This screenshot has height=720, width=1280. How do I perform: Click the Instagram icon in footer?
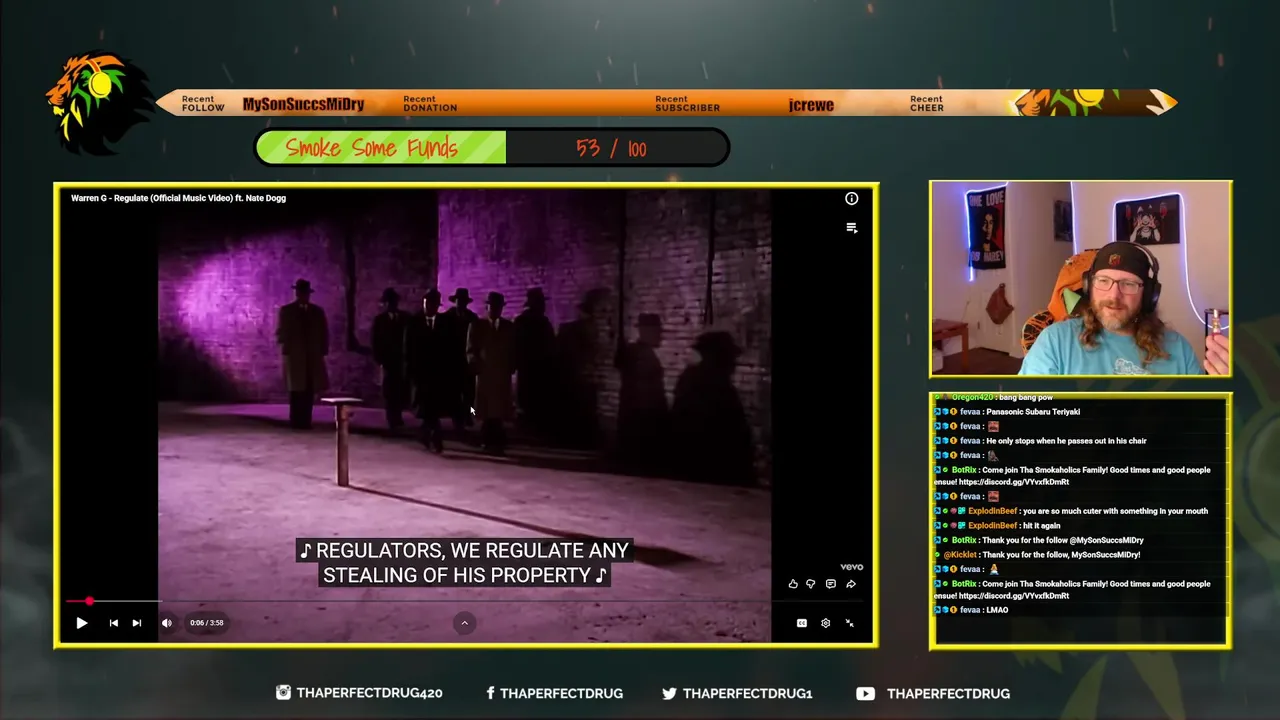(x=283, y=692)
